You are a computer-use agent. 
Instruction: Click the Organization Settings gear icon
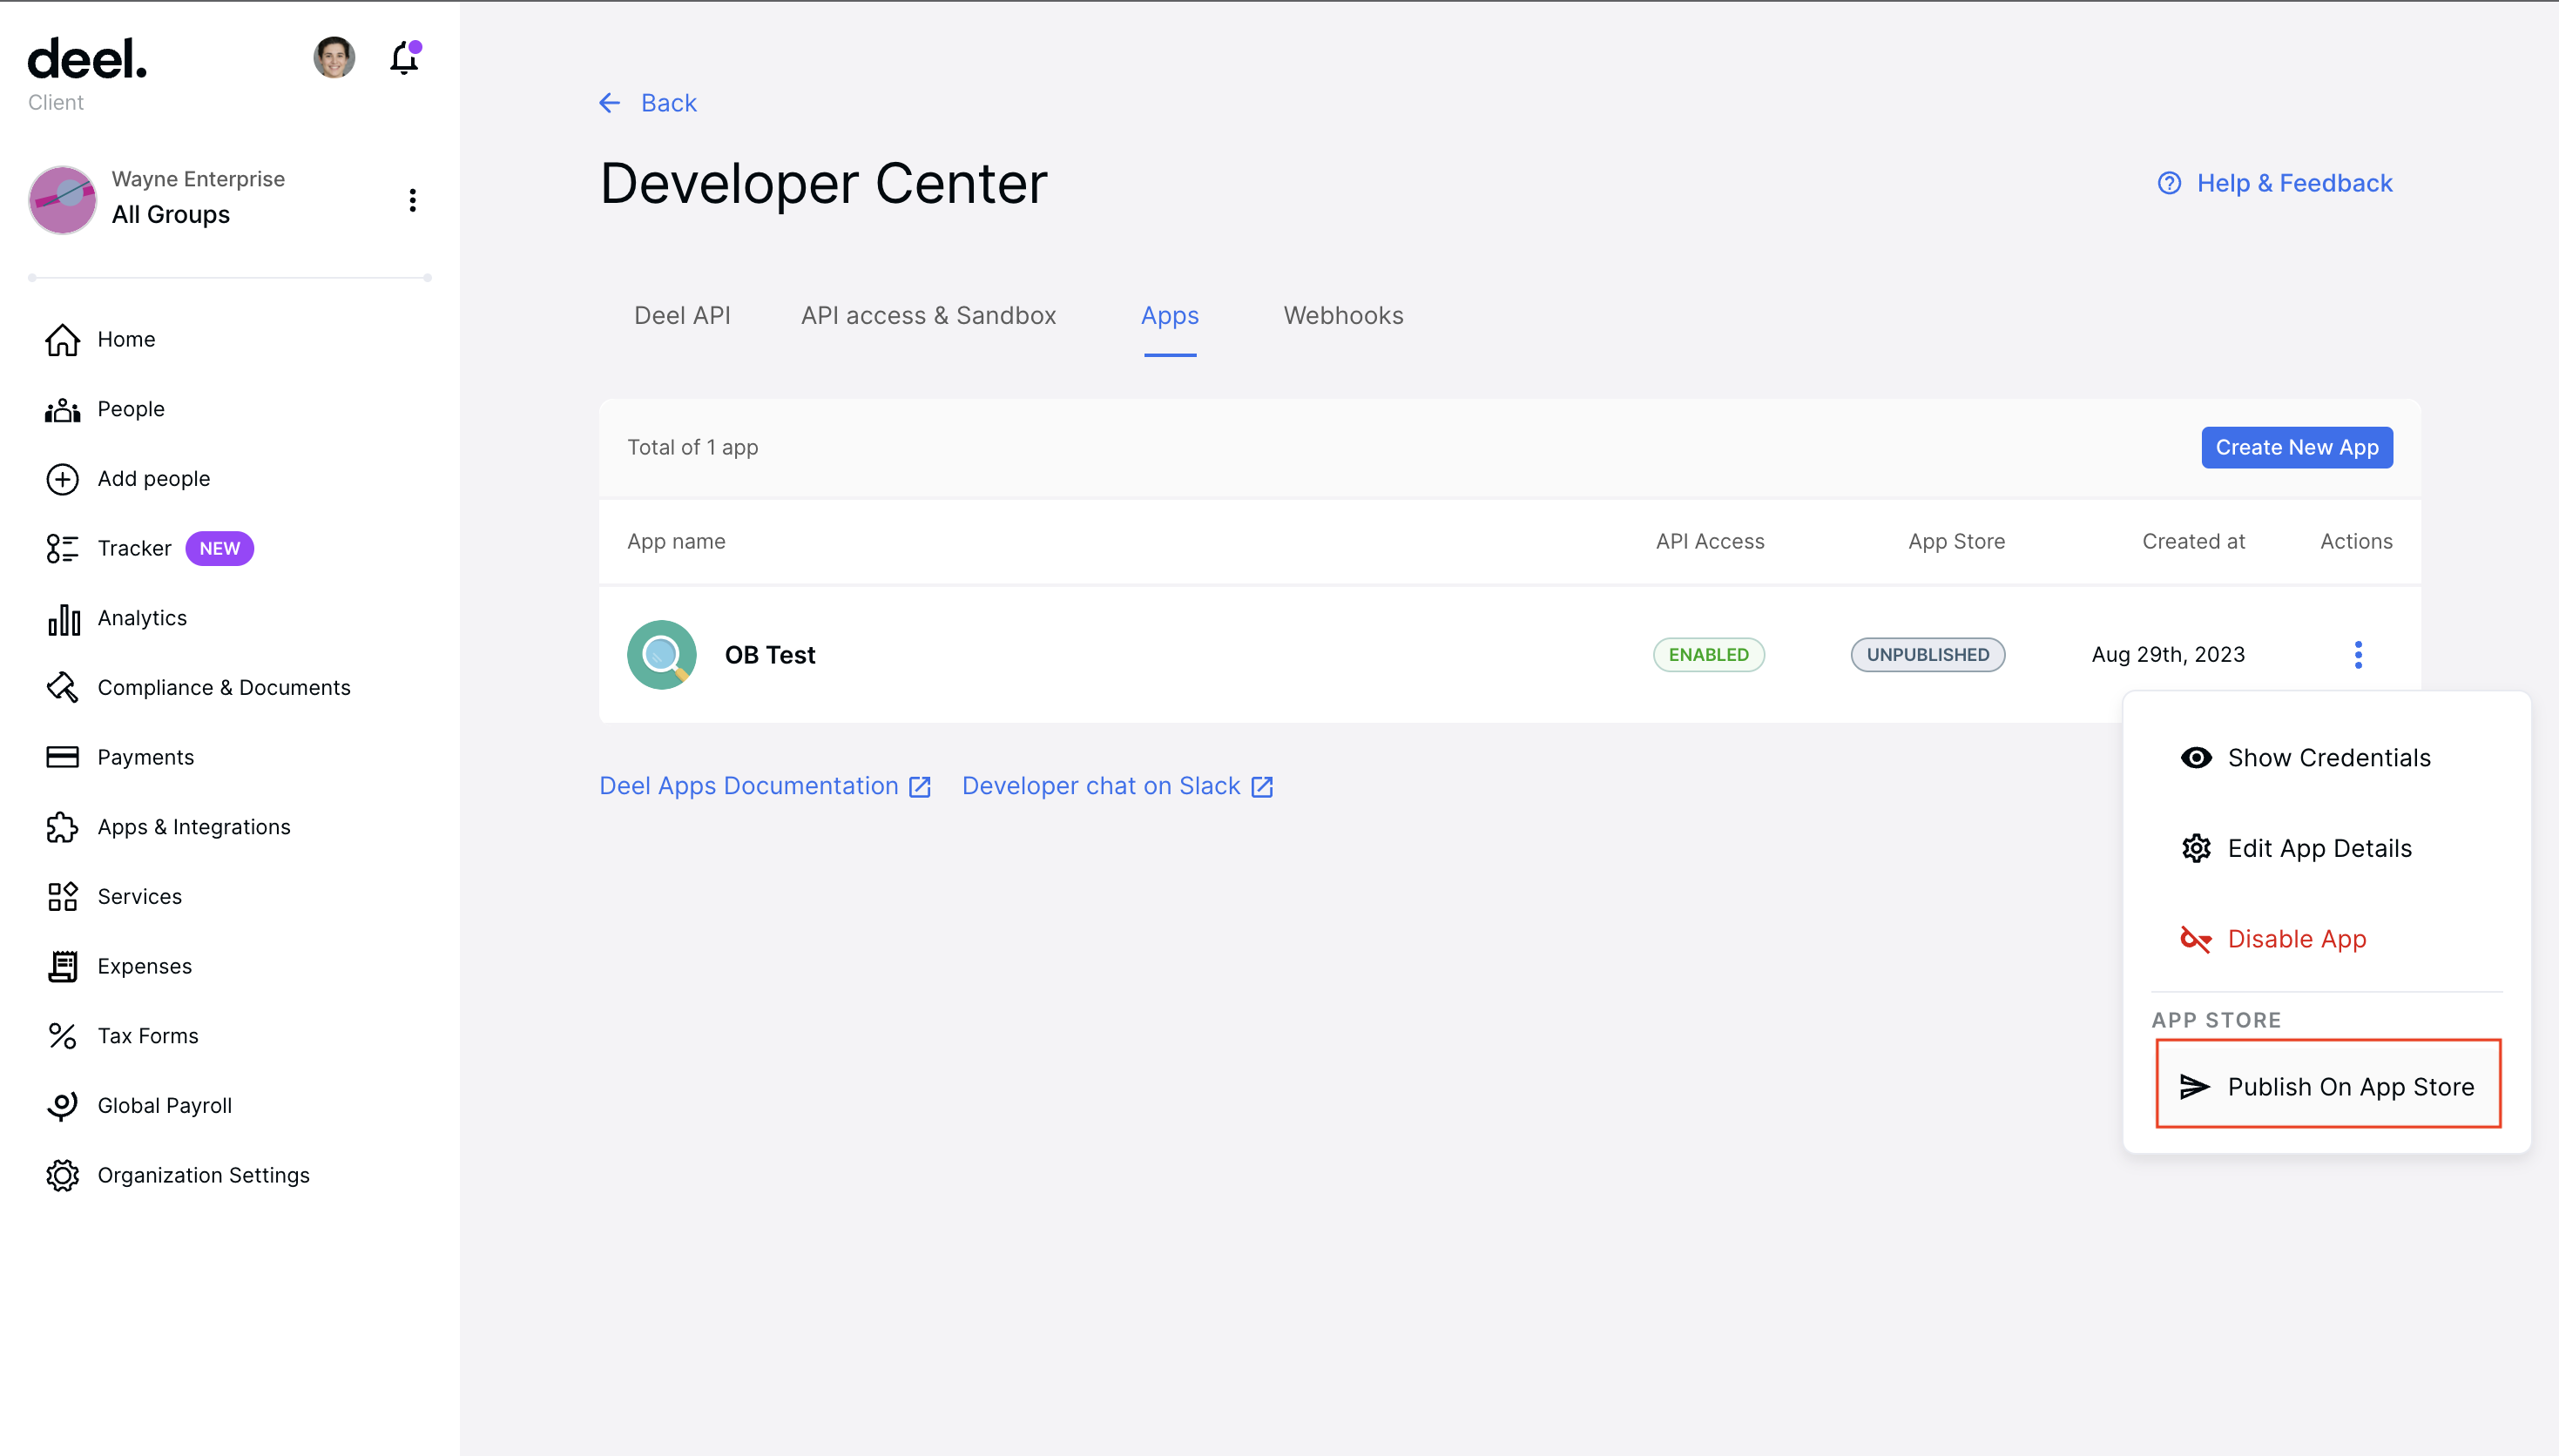(62, 1175)
